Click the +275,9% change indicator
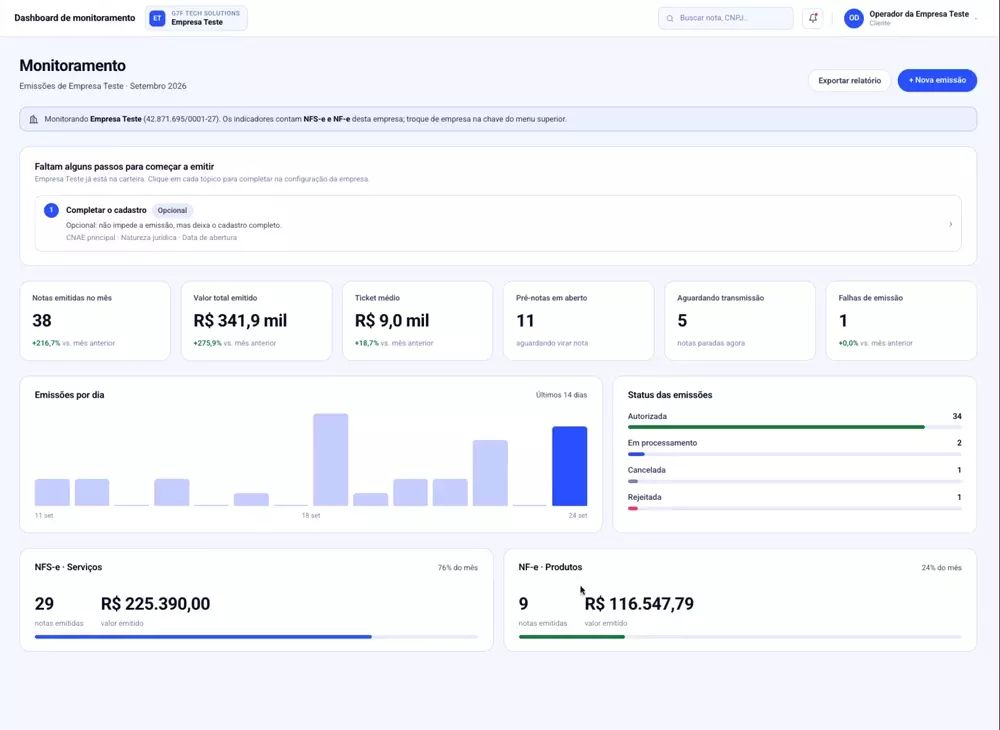The height and width of the screenshot is (730, 1000). 207,343
